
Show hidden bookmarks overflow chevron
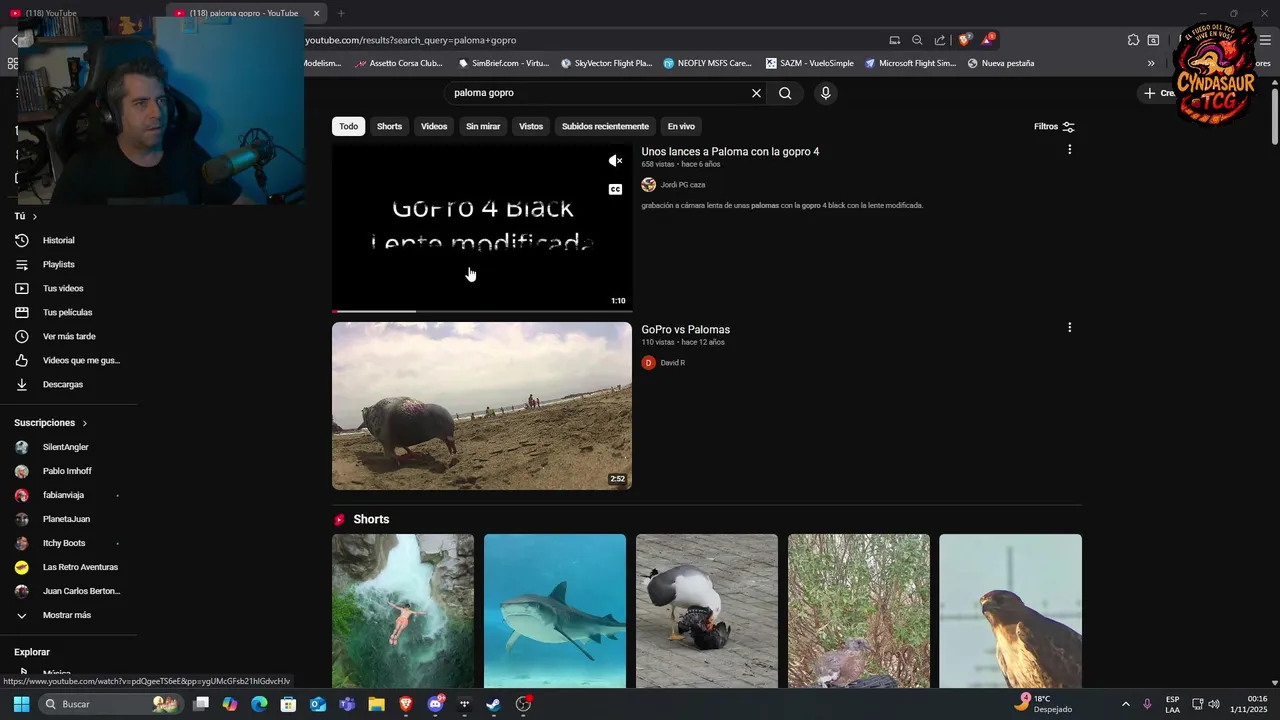pyautogui.click(x=1151, y=63)
